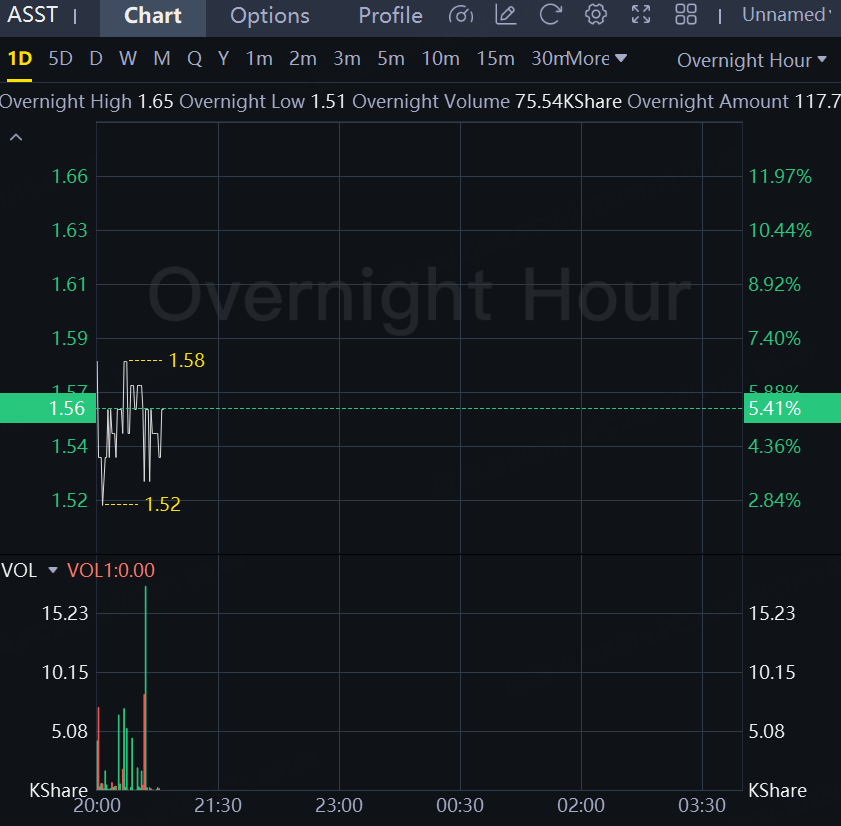The image size is (841, 826).
Task: Switch to the 5D timeframe
Action: 61,59
